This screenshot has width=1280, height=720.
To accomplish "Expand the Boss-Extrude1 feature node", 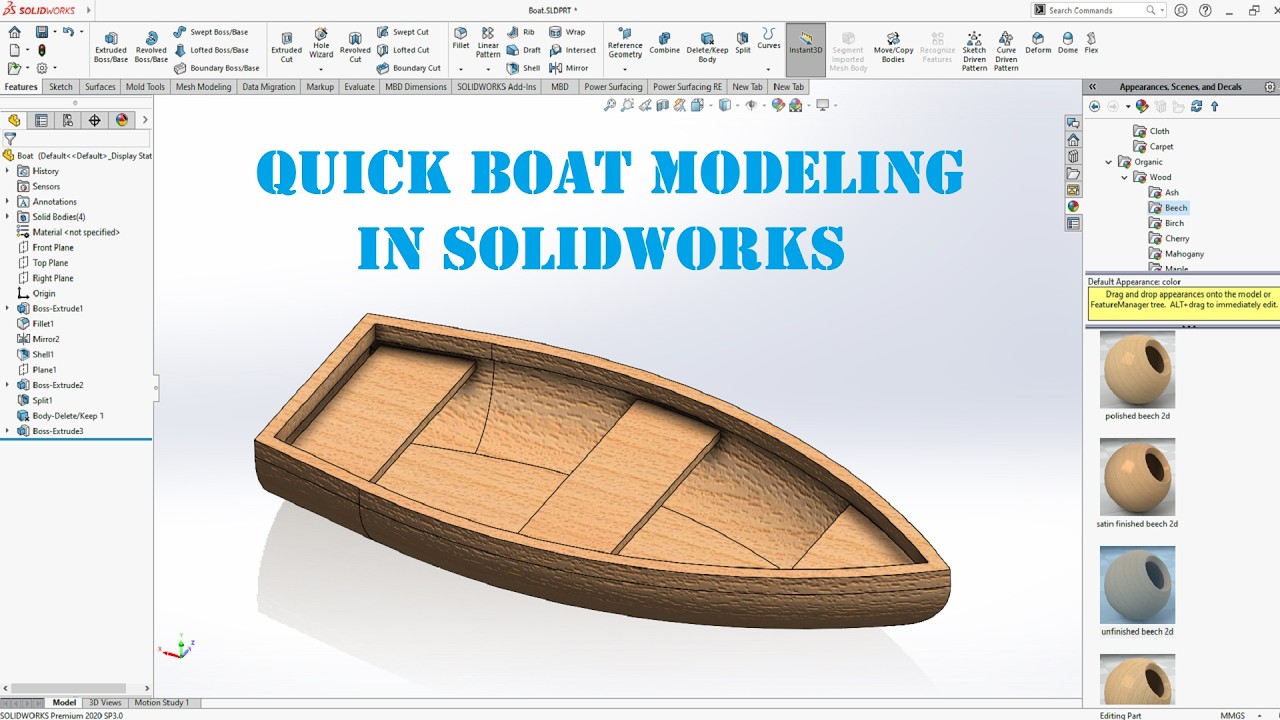I will coord(8,309).
